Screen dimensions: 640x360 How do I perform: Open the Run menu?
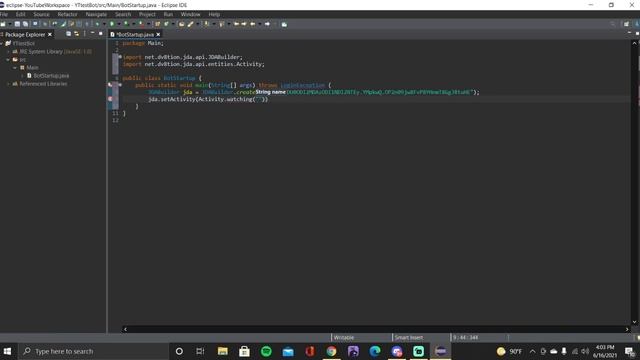pos(168,14)
